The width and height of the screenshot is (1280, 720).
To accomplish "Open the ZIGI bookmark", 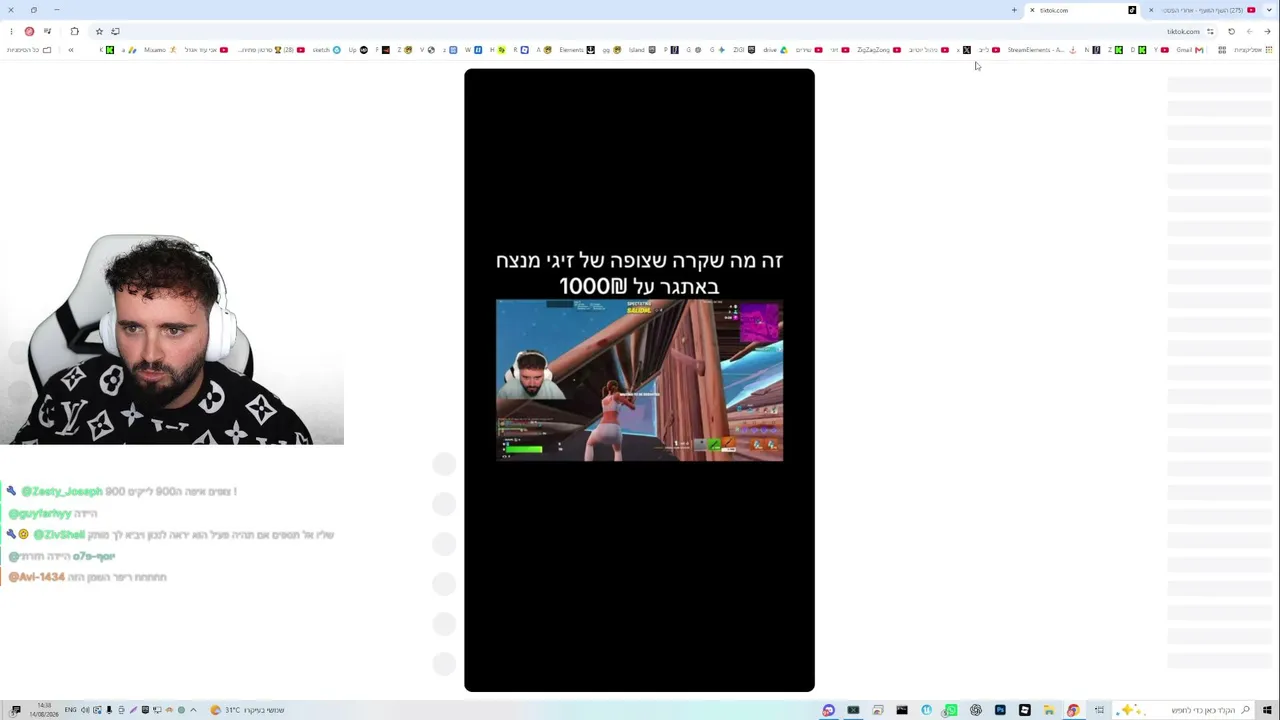I will (744, 50).
